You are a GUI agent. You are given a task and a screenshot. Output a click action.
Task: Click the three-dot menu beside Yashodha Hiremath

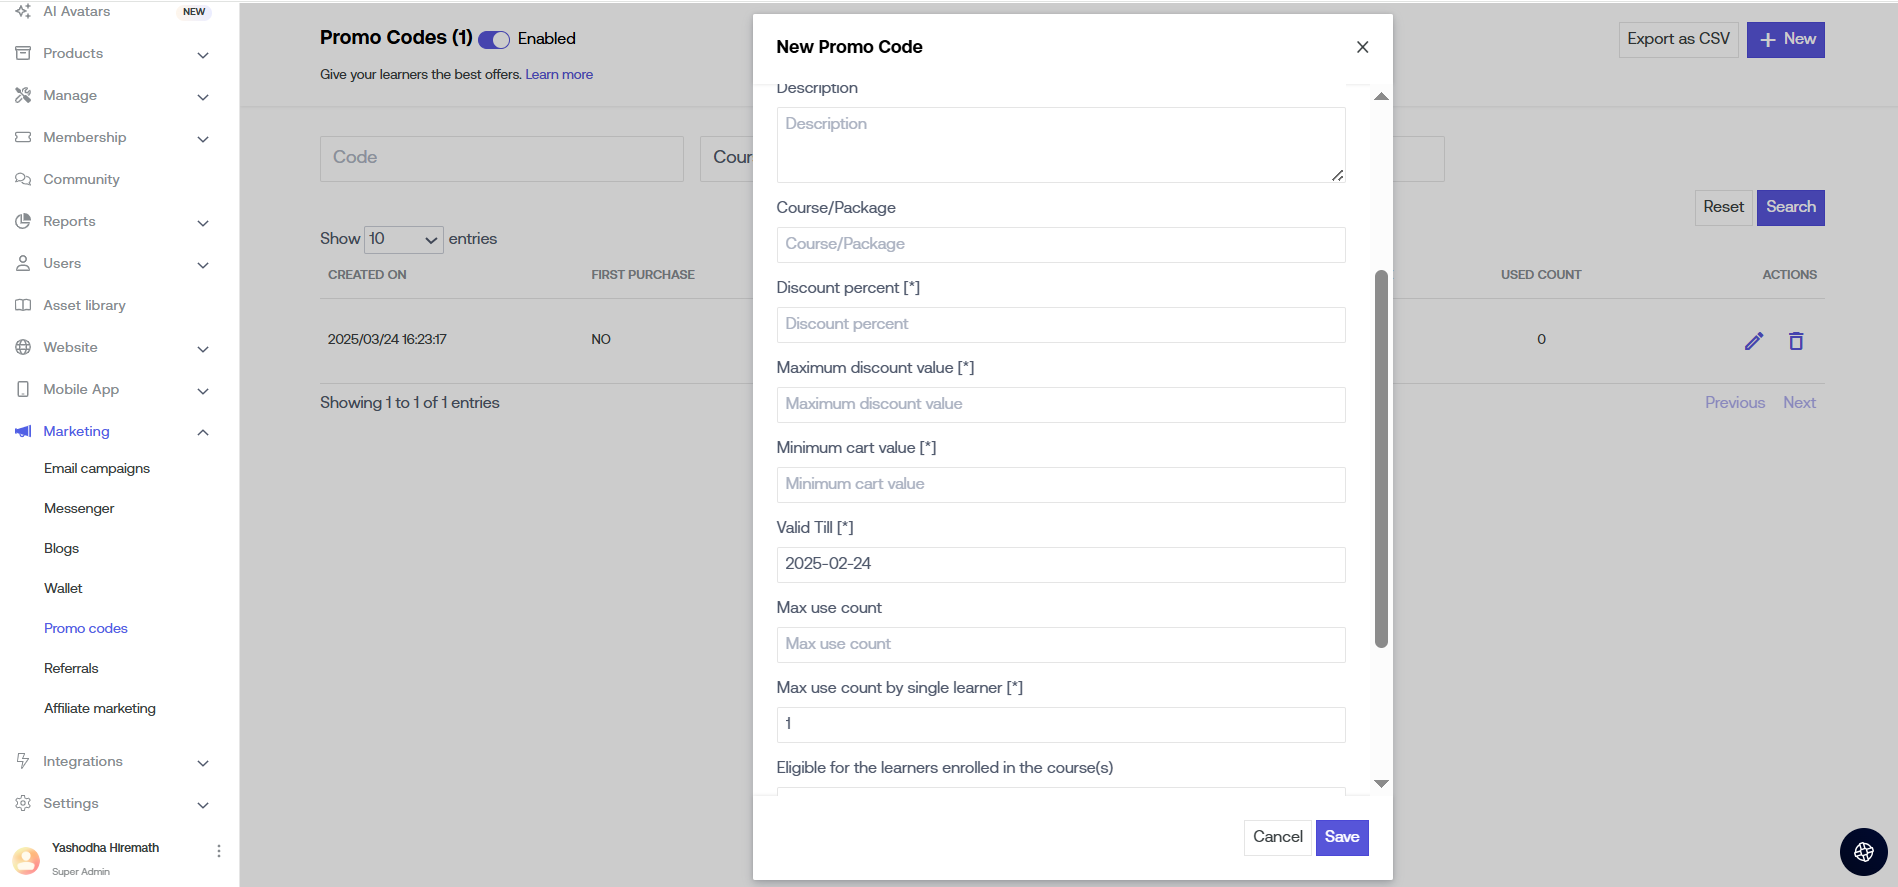pos(219,851)
